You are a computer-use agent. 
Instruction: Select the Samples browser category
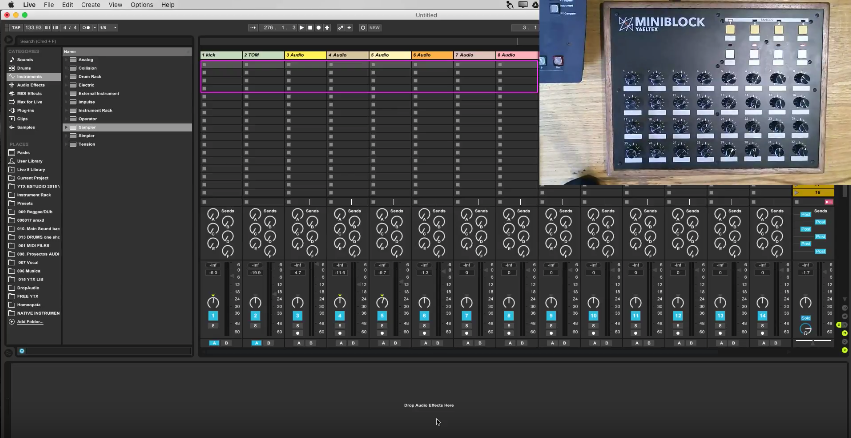(25, 127)
